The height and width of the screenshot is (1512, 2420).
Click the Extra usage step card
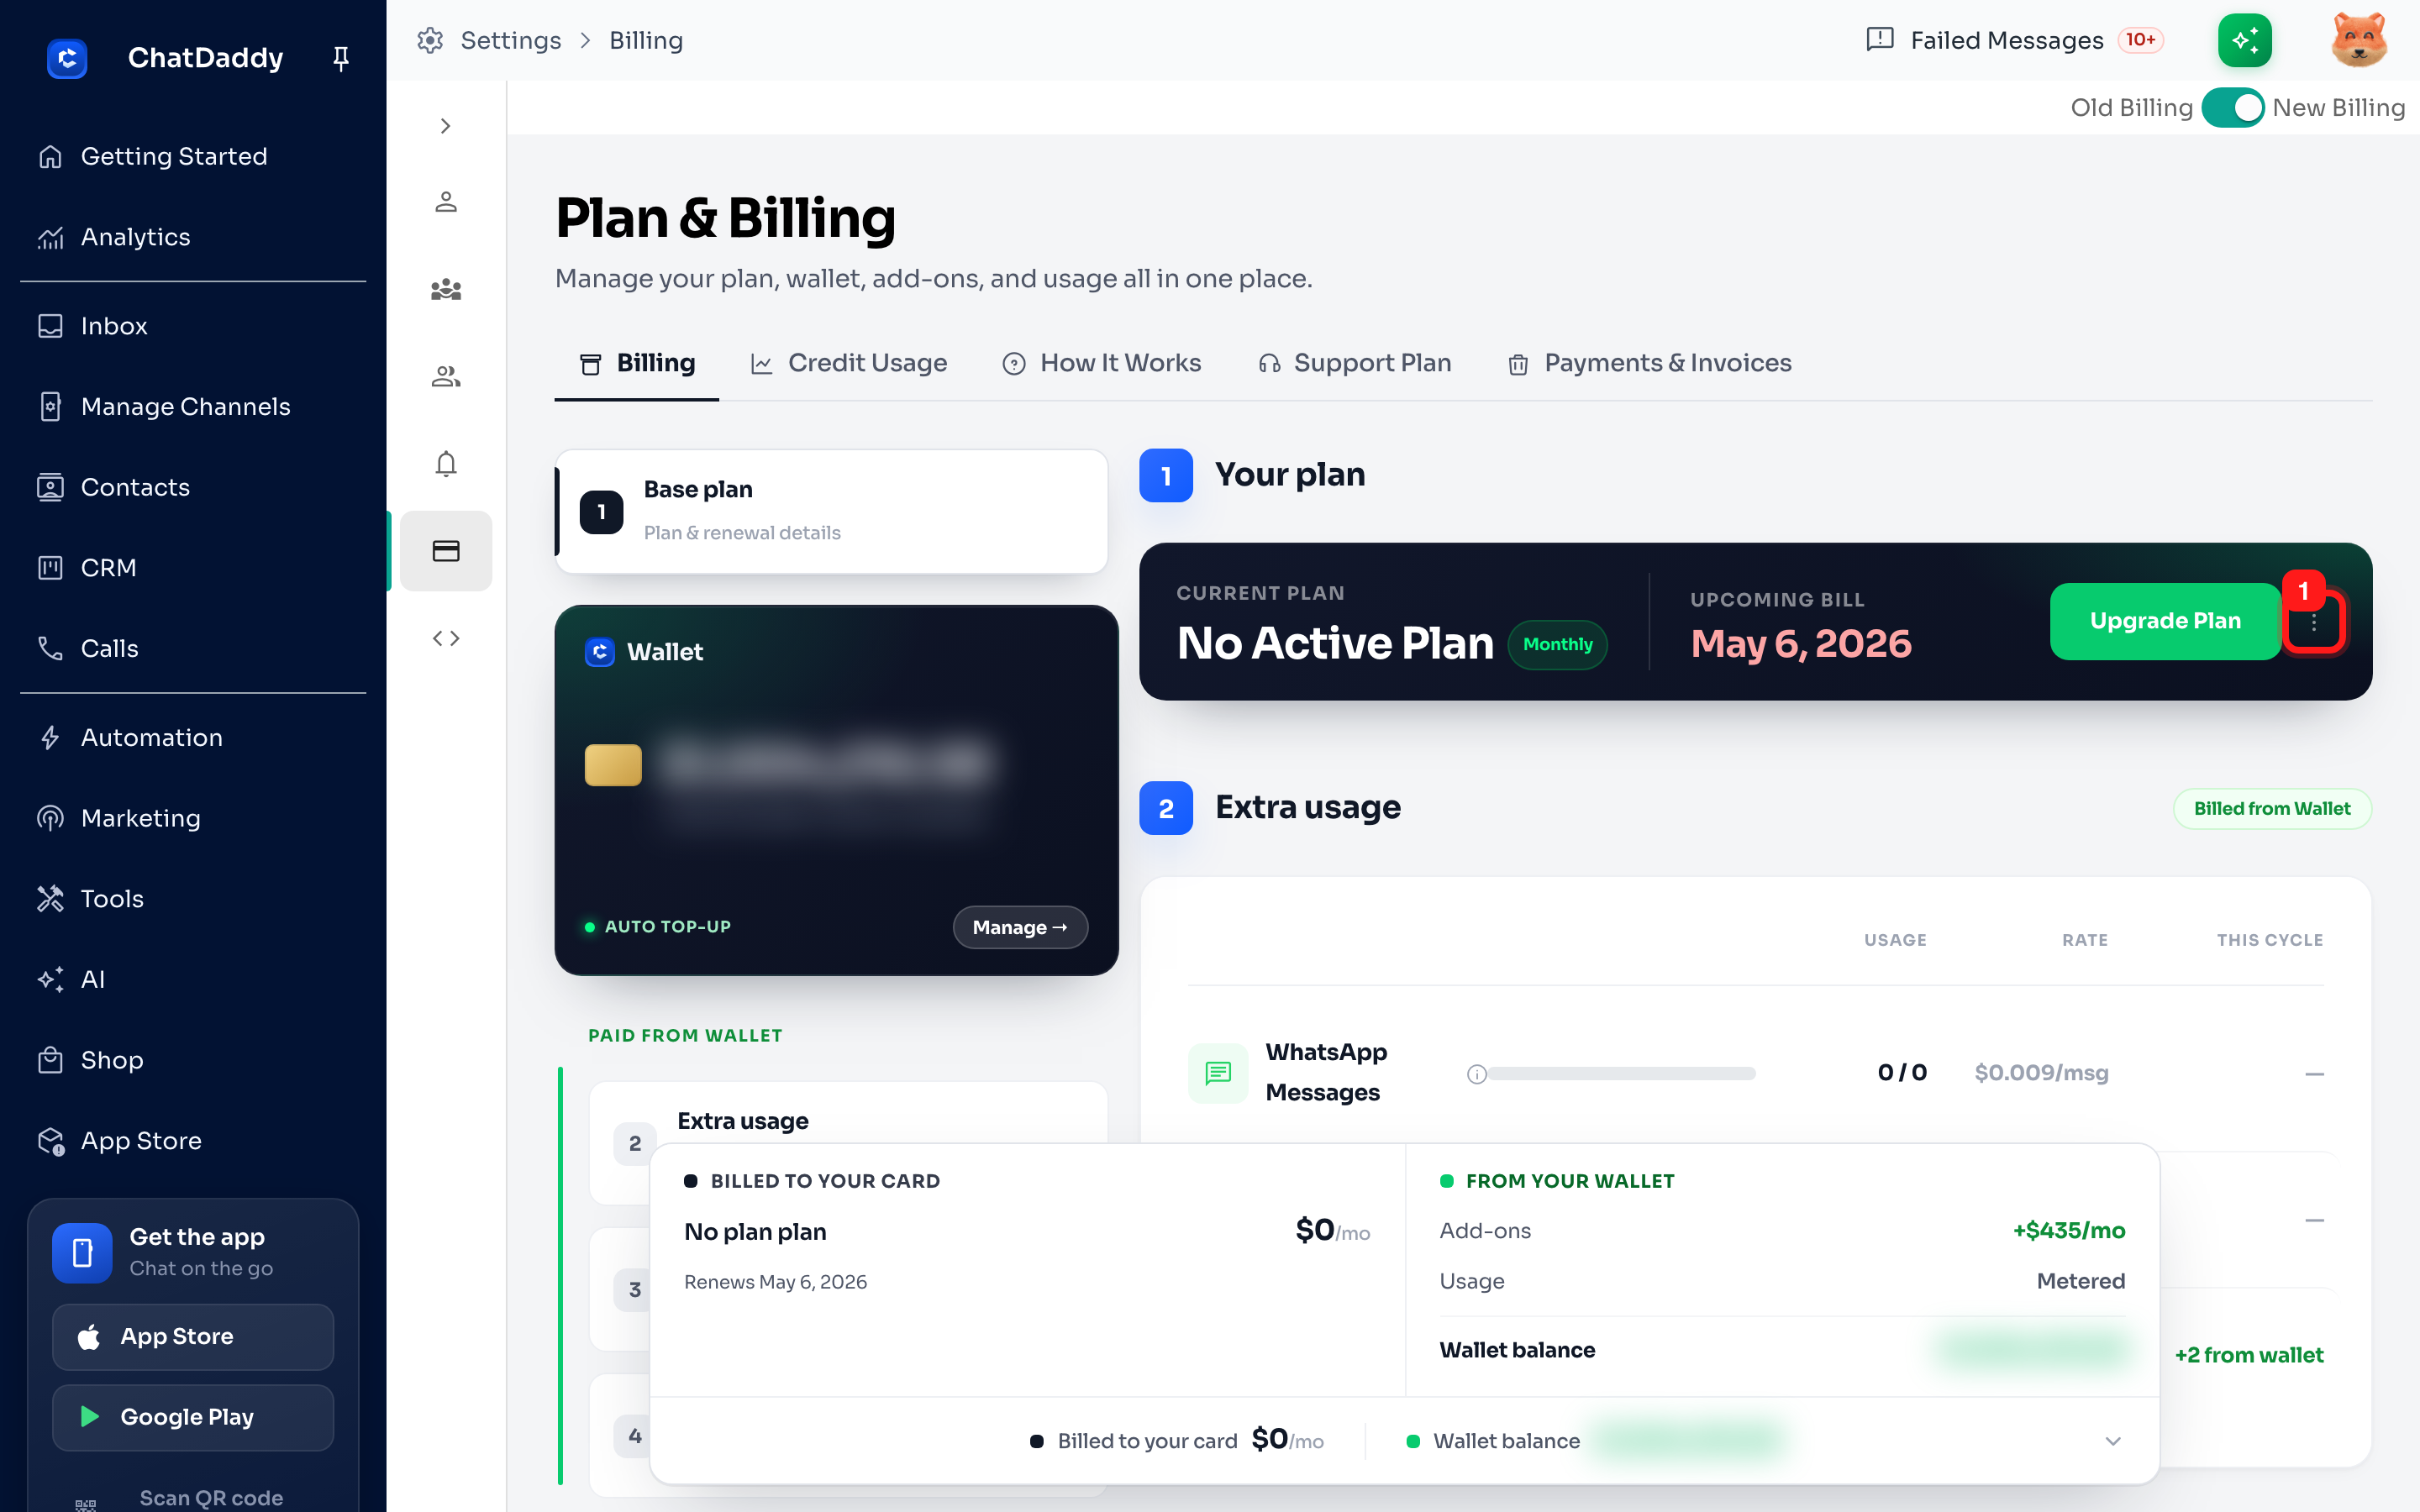click(x=848, y=1143)
